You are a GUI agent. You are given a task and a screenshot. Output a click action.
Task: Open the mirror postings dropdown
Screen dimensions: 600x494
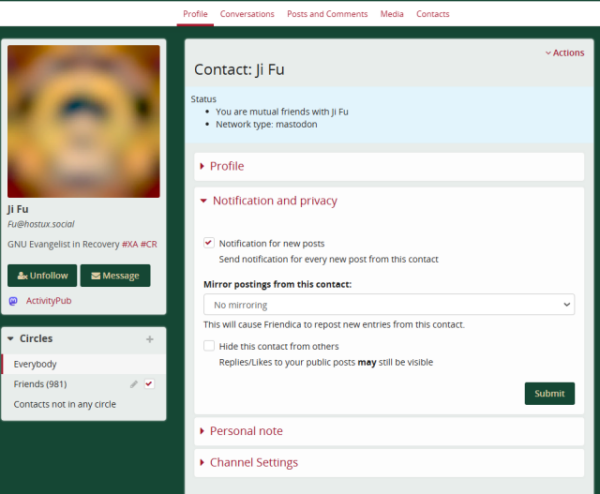click(x=388, y=304)
